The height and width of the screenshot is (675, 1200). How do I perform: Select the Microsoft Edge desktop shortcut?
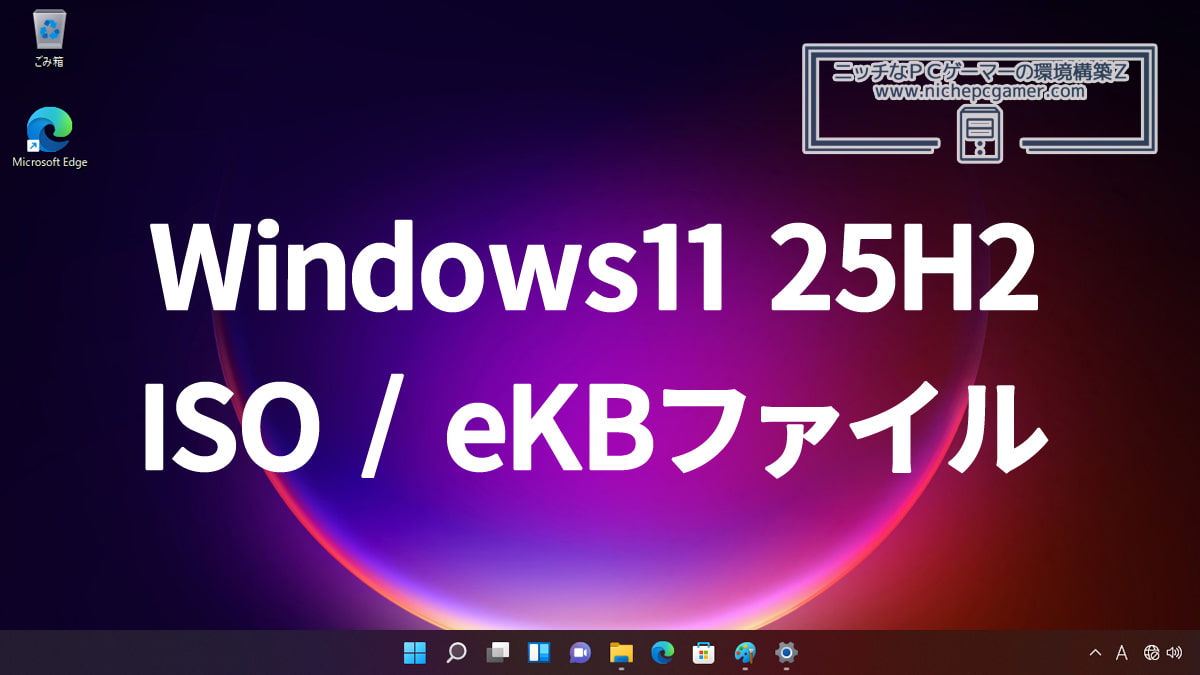pyautogui.click(x=49, y=138)
